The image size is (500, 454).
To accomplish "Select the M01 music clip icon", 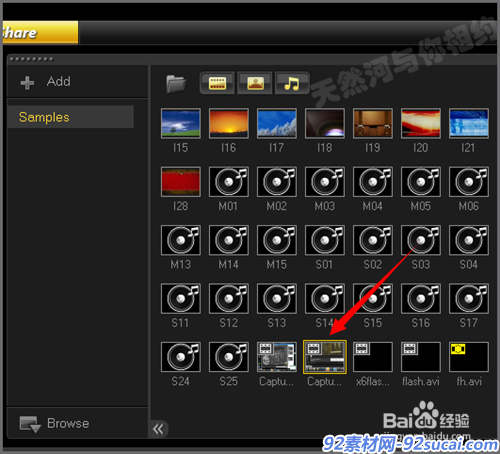I will pos(229,182).
